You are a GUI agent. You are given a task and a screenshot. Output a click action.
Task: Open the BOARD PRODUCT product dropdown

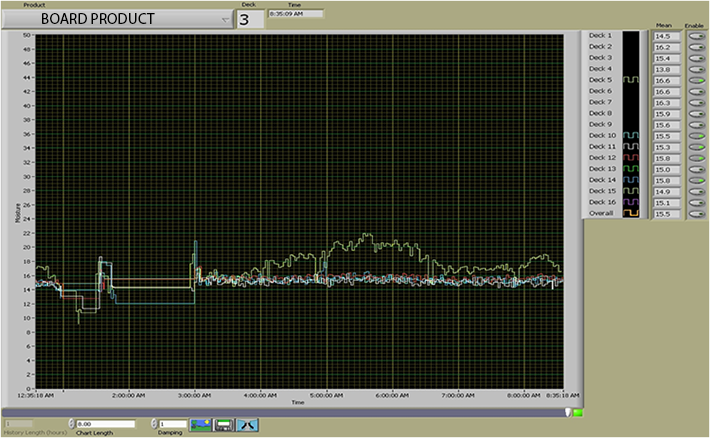click(x=118, y=19)
